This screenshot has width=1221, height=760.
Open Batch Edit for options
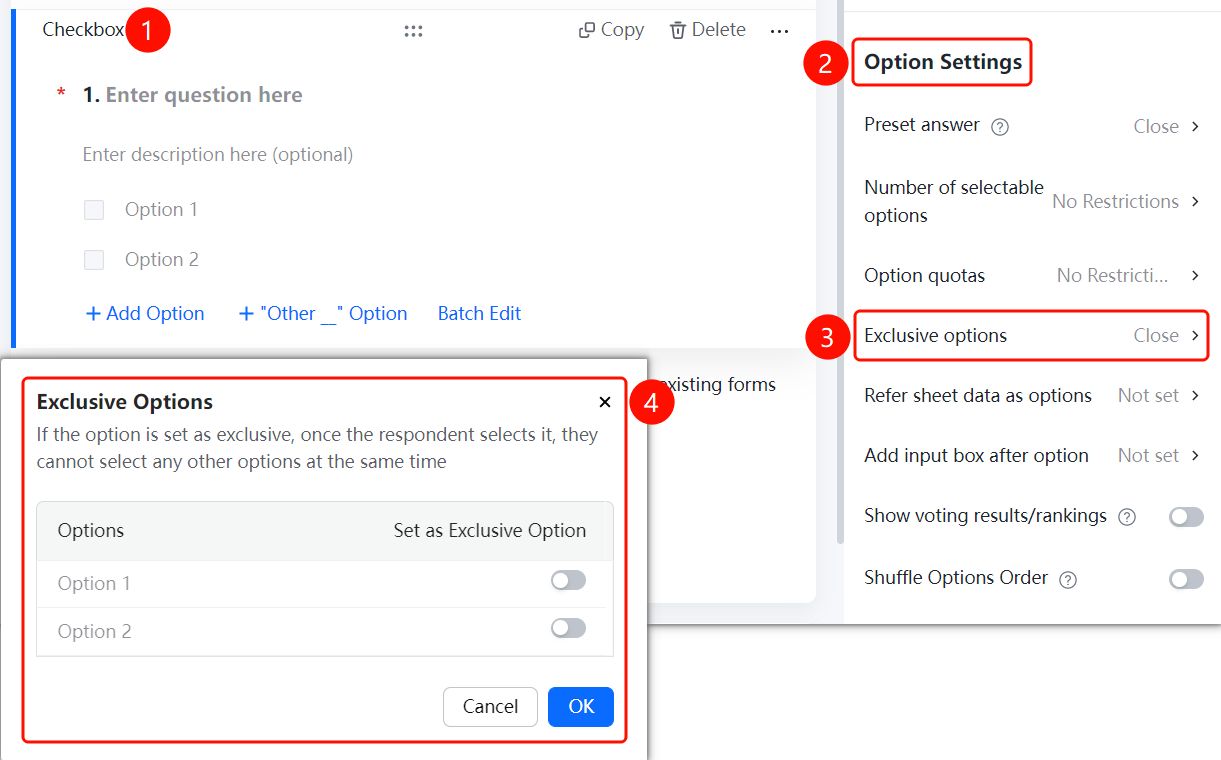click(480, 313)
